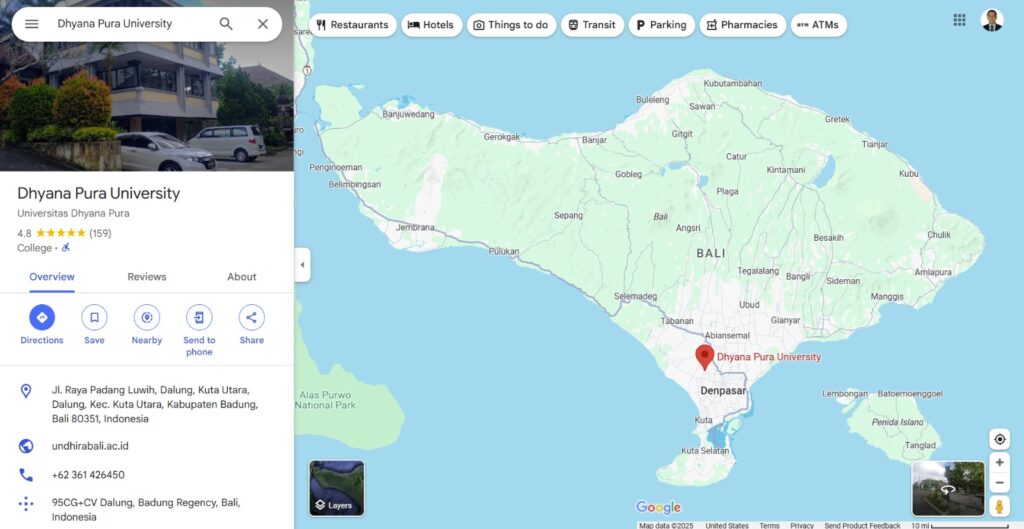This screenshot has height=529, width=1024.
Task: Show your current location on map
Action: 999,439
